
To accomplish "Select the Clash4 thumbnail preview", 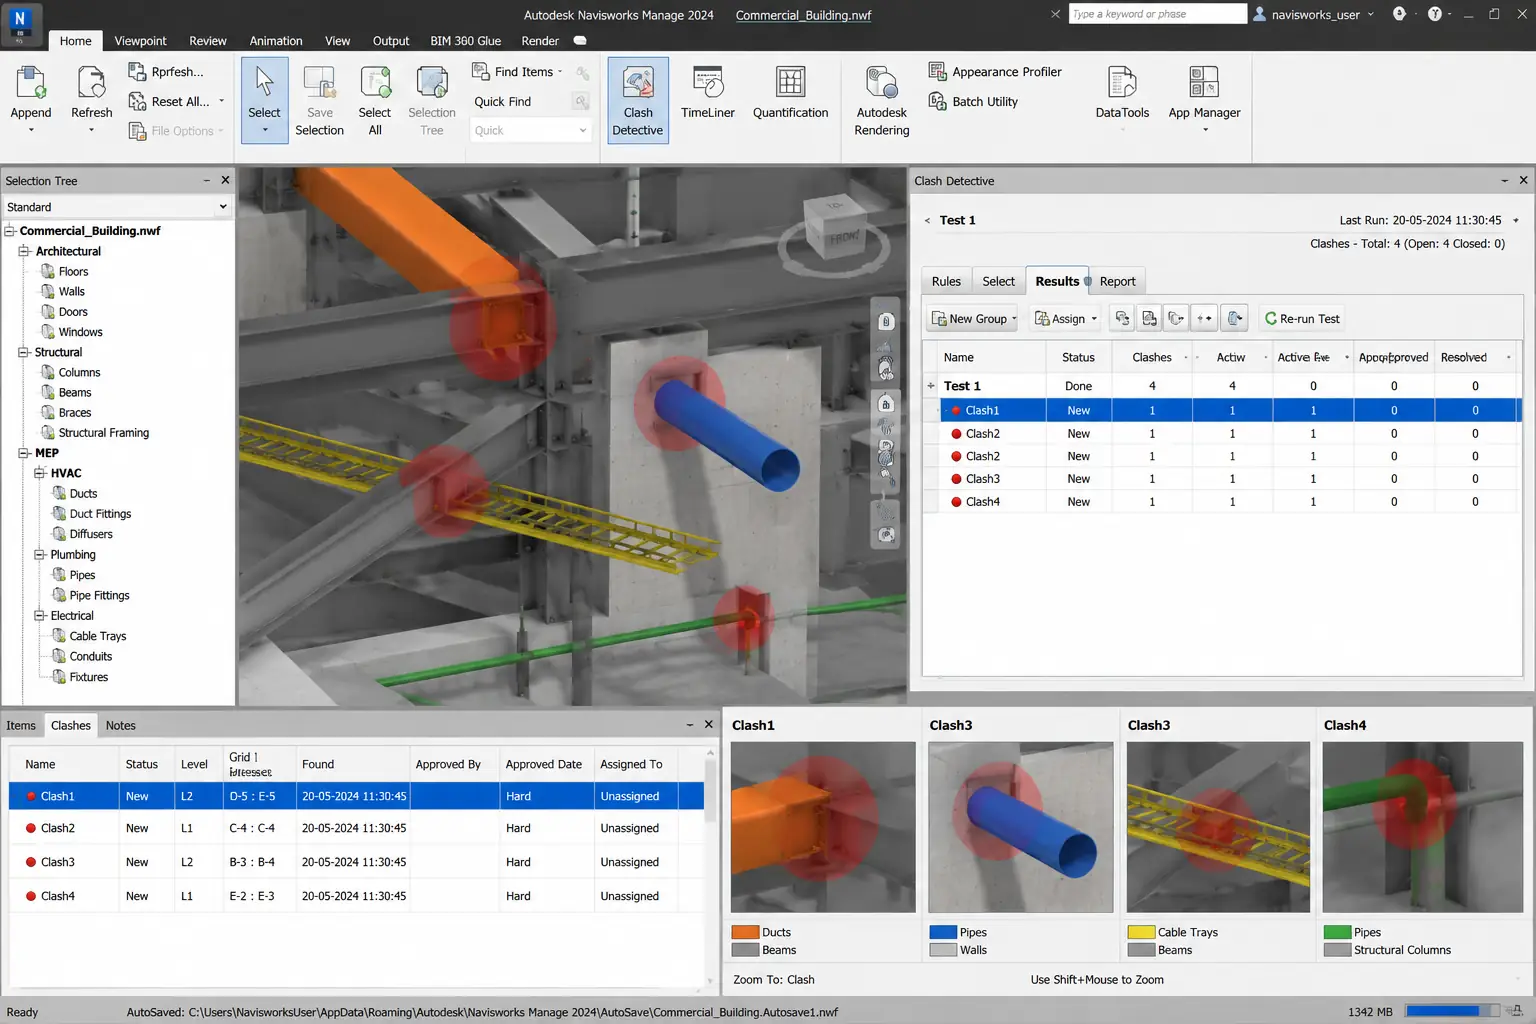I will pos(1422,827).
